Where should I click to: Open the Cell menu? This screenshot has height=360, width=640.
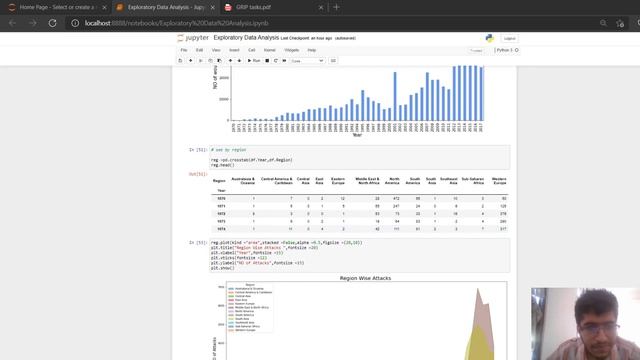(251, 50)
